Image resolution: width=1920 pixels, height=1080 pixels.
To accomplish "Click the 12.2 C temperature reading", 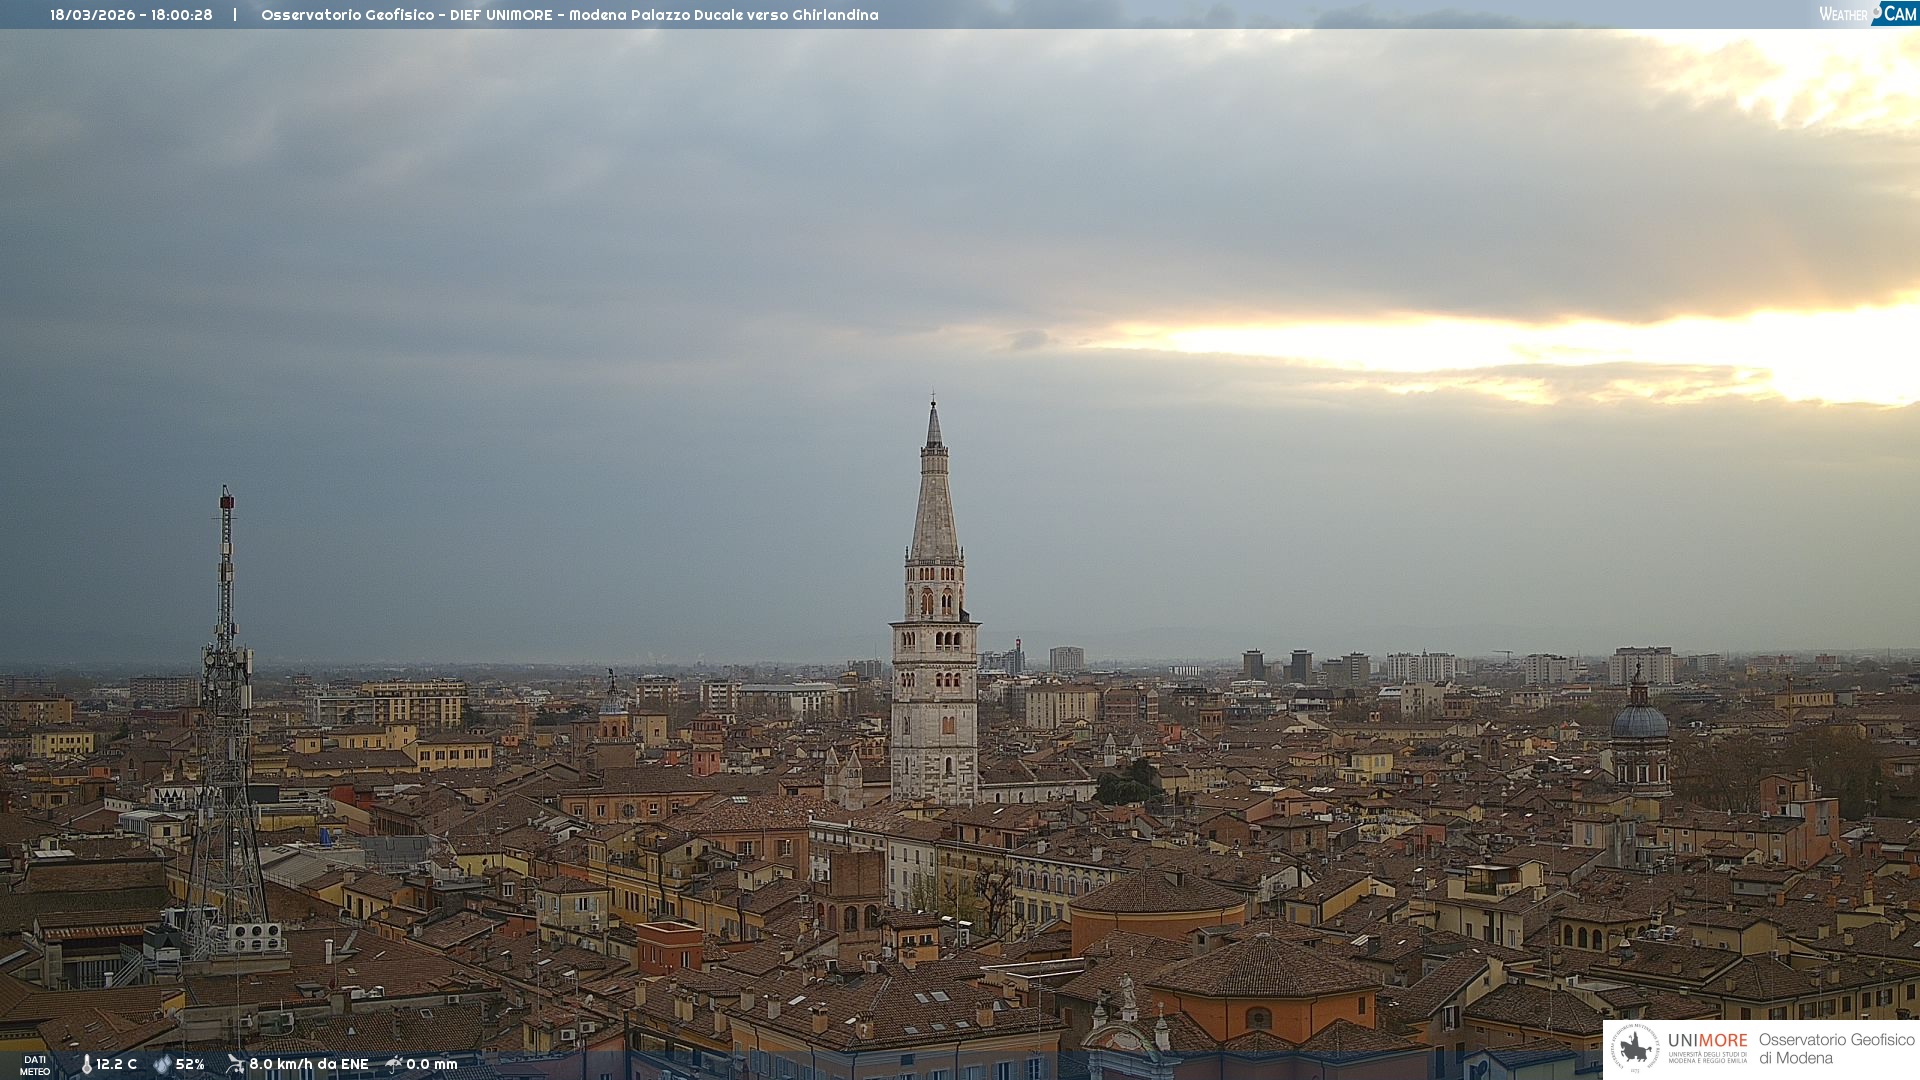I will tap(117, 1064).
